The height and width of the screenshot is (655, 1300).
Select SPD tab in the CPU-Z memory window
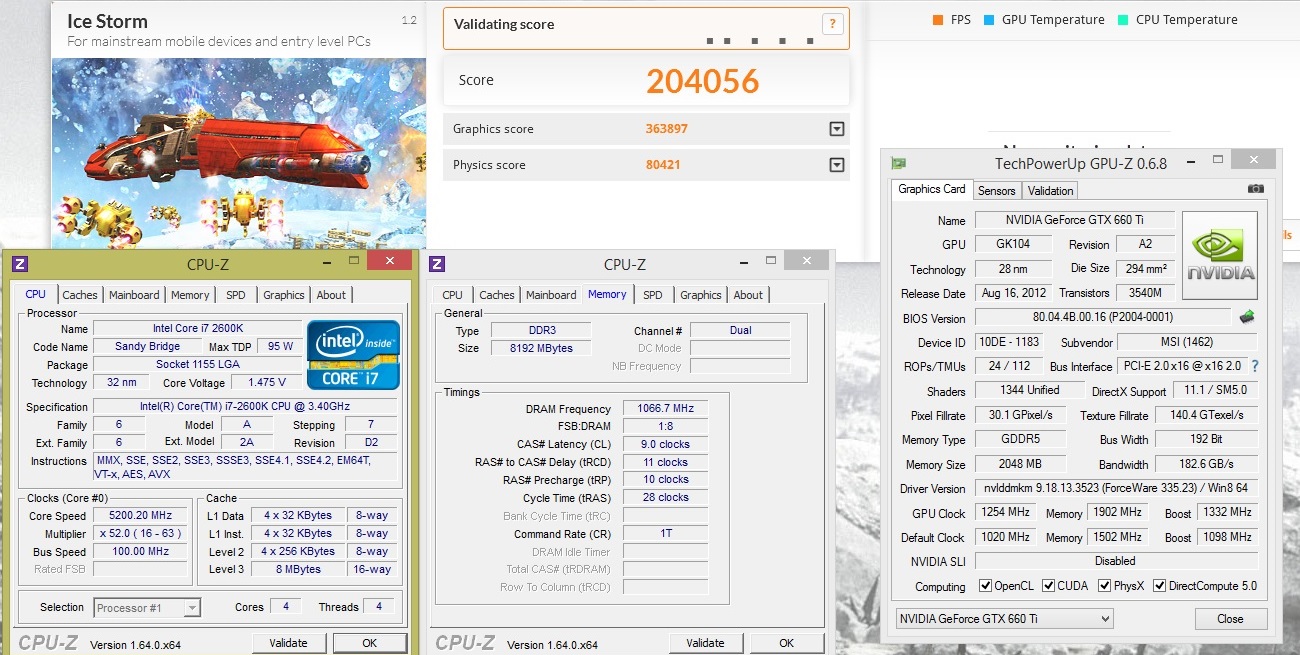[x=653, y=295]
